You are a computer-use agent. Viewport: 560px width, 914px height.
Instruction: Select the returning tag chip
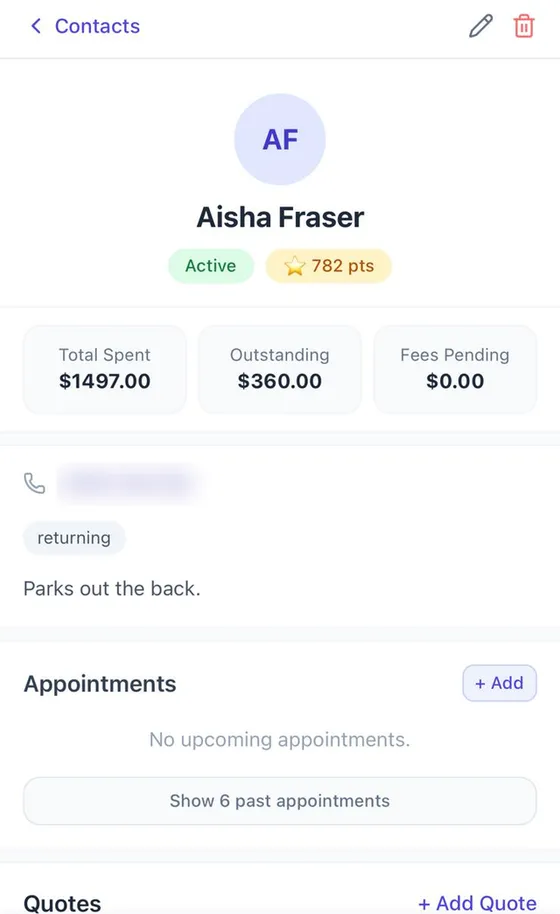pyautogui.click(x=74, y=537)
